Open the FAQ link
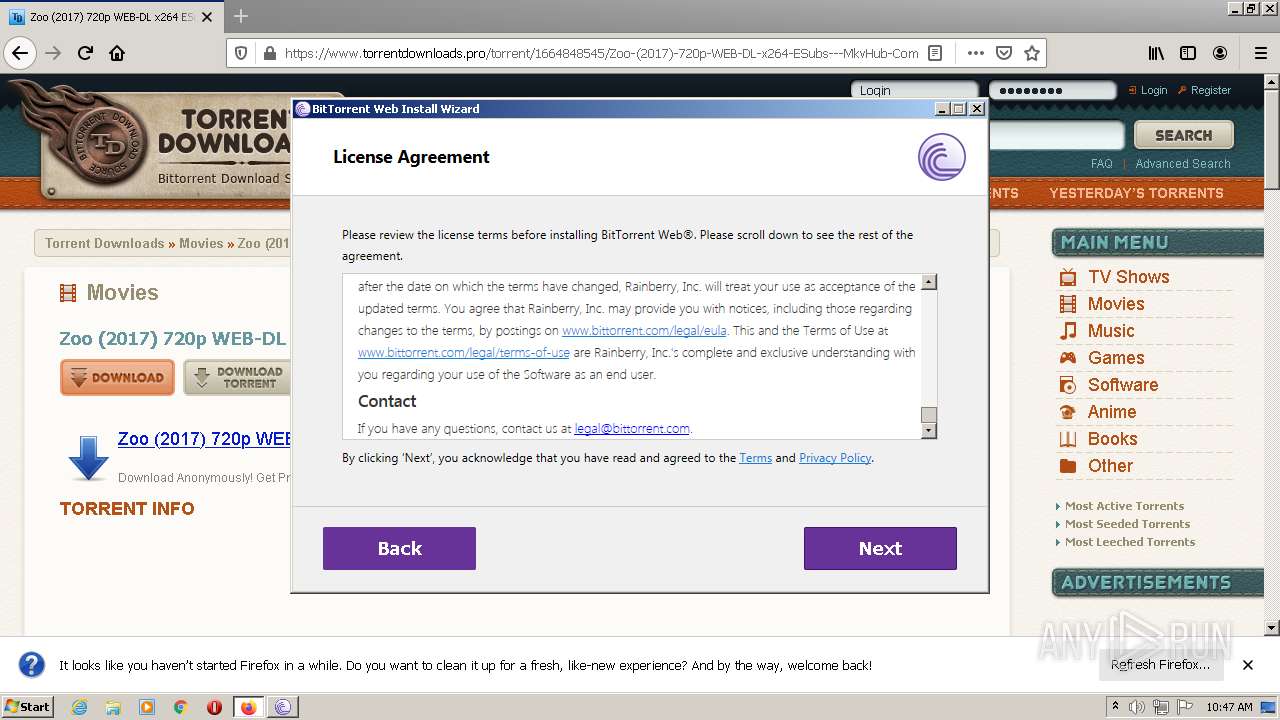The image size is (1280, 720). (x=1101, y=163)
